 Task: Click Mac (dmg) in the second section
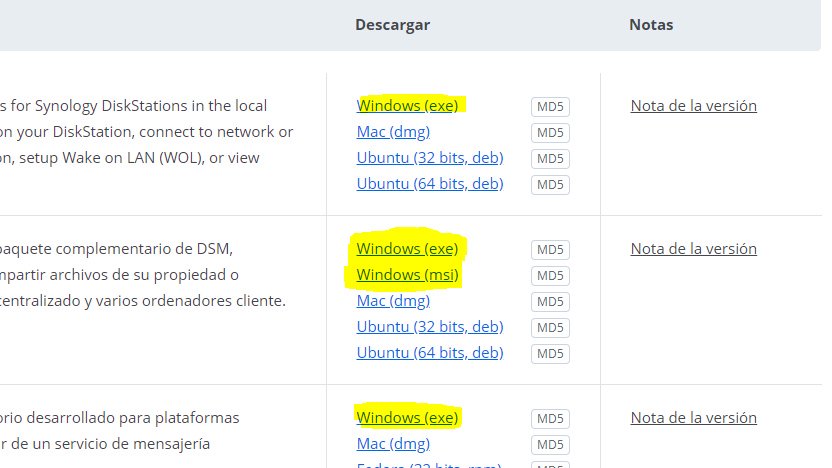[x=393, y=300]
